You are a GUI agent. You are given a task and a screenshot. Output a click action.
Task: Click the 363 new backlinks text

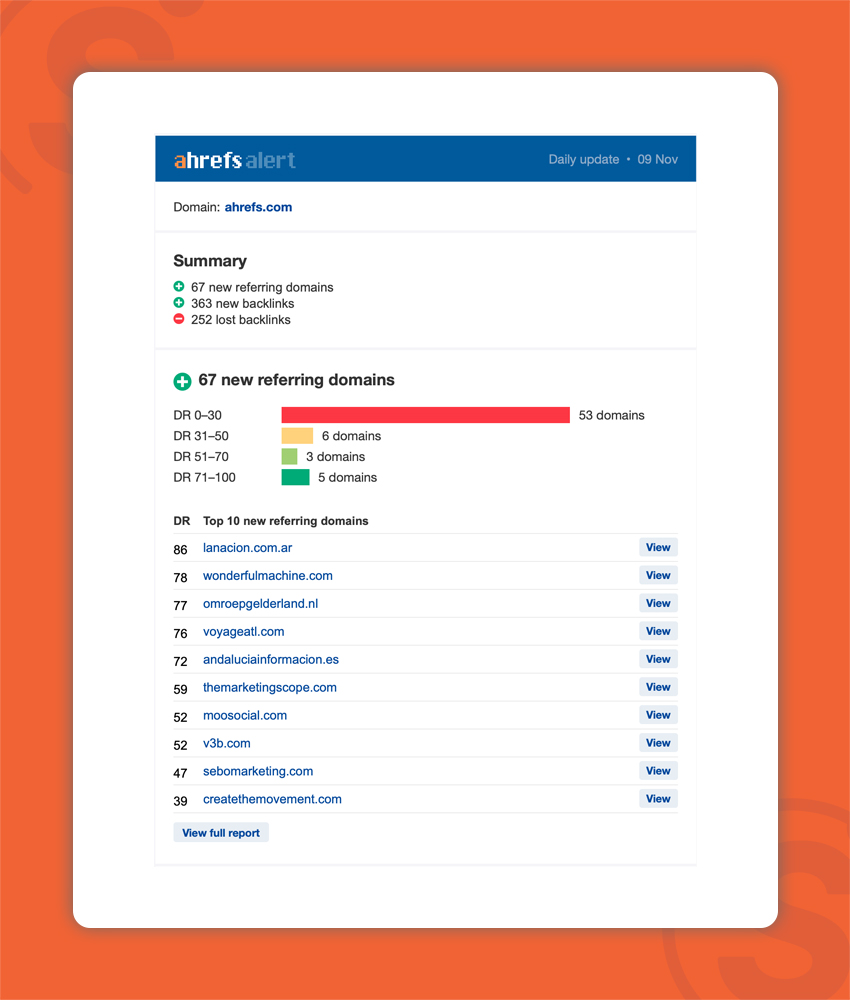point(242,304)
